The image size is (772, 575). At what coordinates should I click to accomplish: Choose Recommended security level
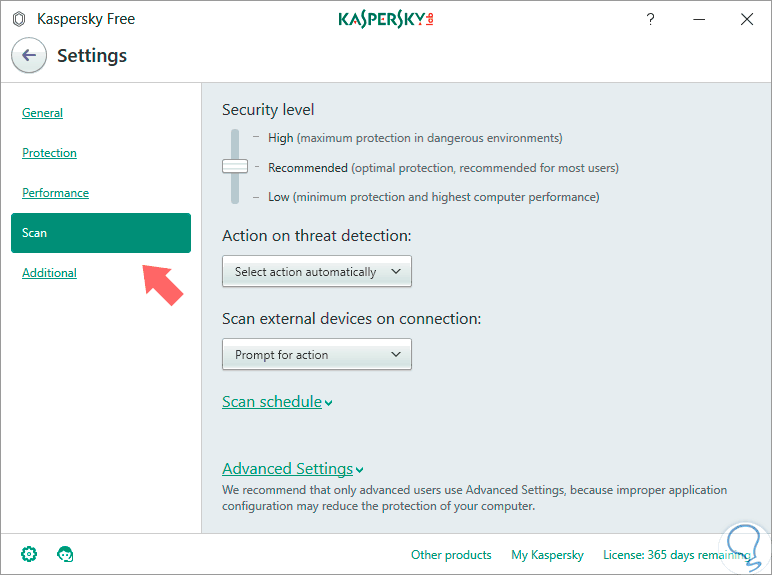coord(307,168)
